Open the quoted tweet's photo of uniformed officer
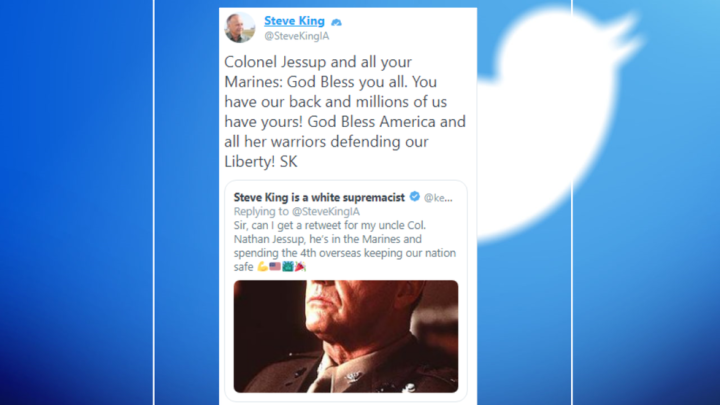Screen dimensions: 720x405 tap(346, 337)
